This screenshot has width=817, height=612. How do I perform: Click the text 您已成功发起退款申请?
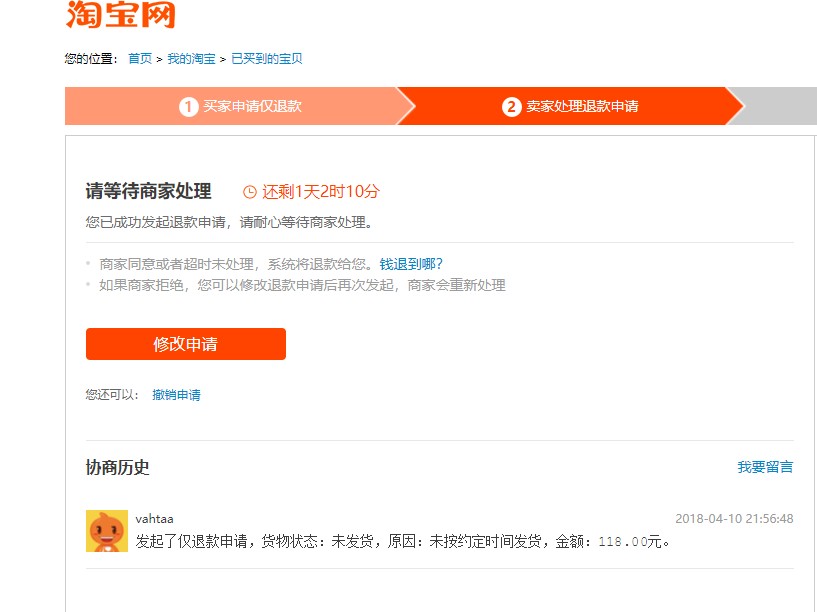[155, 222]
